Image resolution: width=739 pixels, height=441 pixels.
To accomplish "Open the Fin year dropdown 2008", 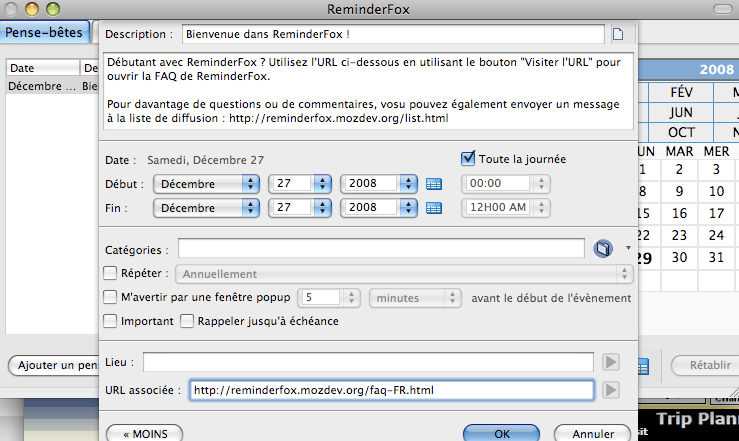I will tap(379, 208).
